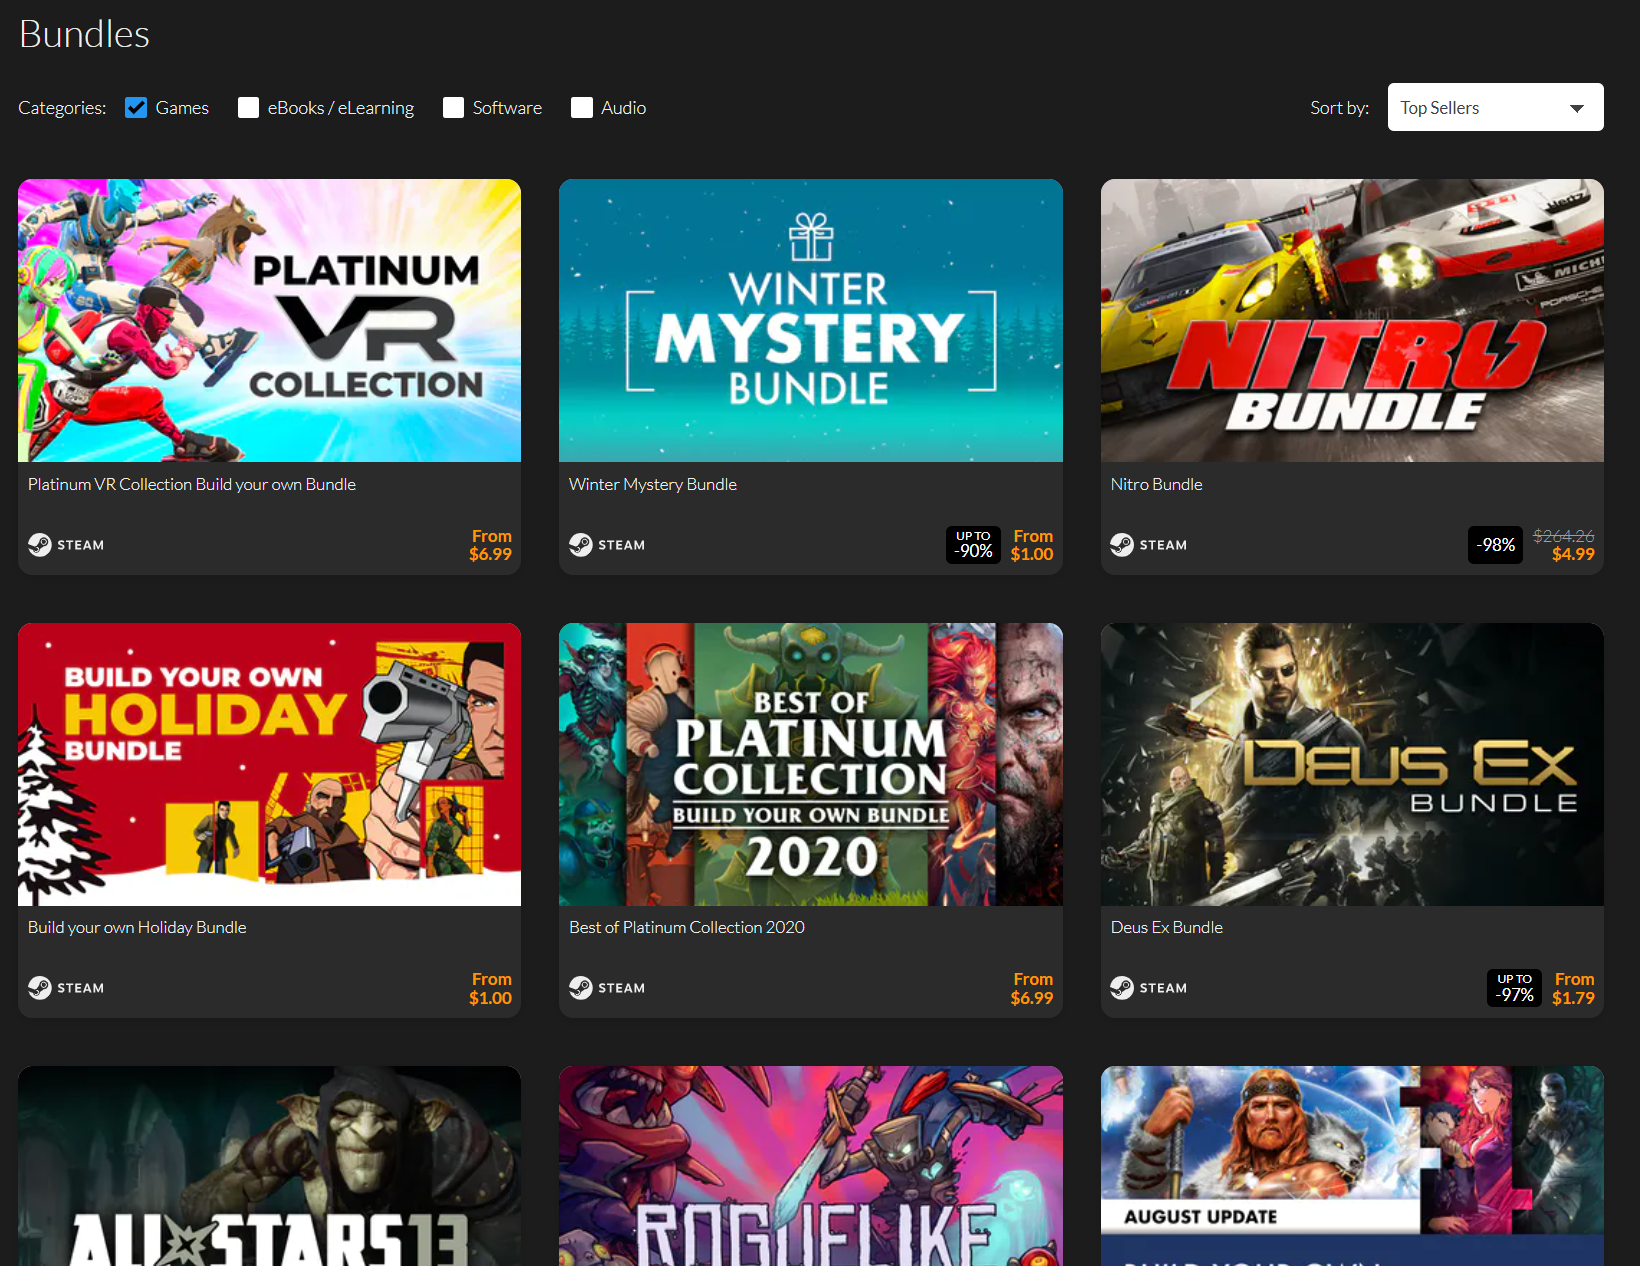
Task: Click the 'From $1.79' price on Deus Ex Bundle
Action: [x=1573, y=988]
